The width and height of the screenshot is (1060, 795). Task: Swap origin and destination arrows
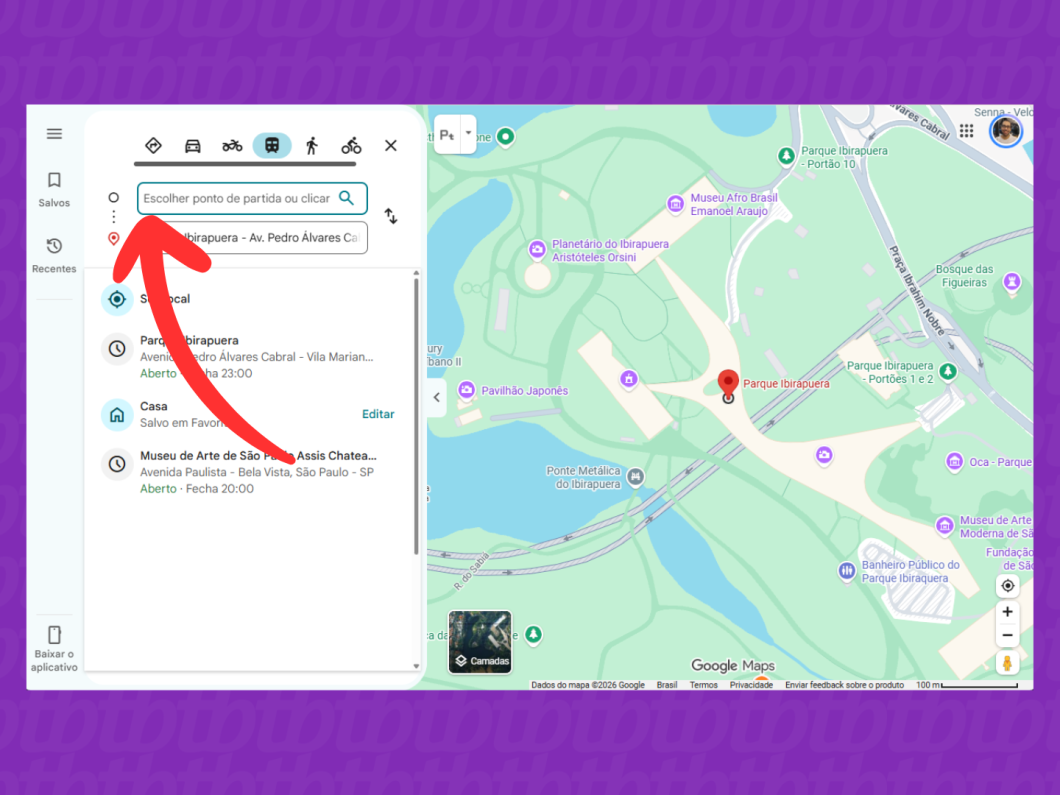pyautogui.click(x=391, y=216)
